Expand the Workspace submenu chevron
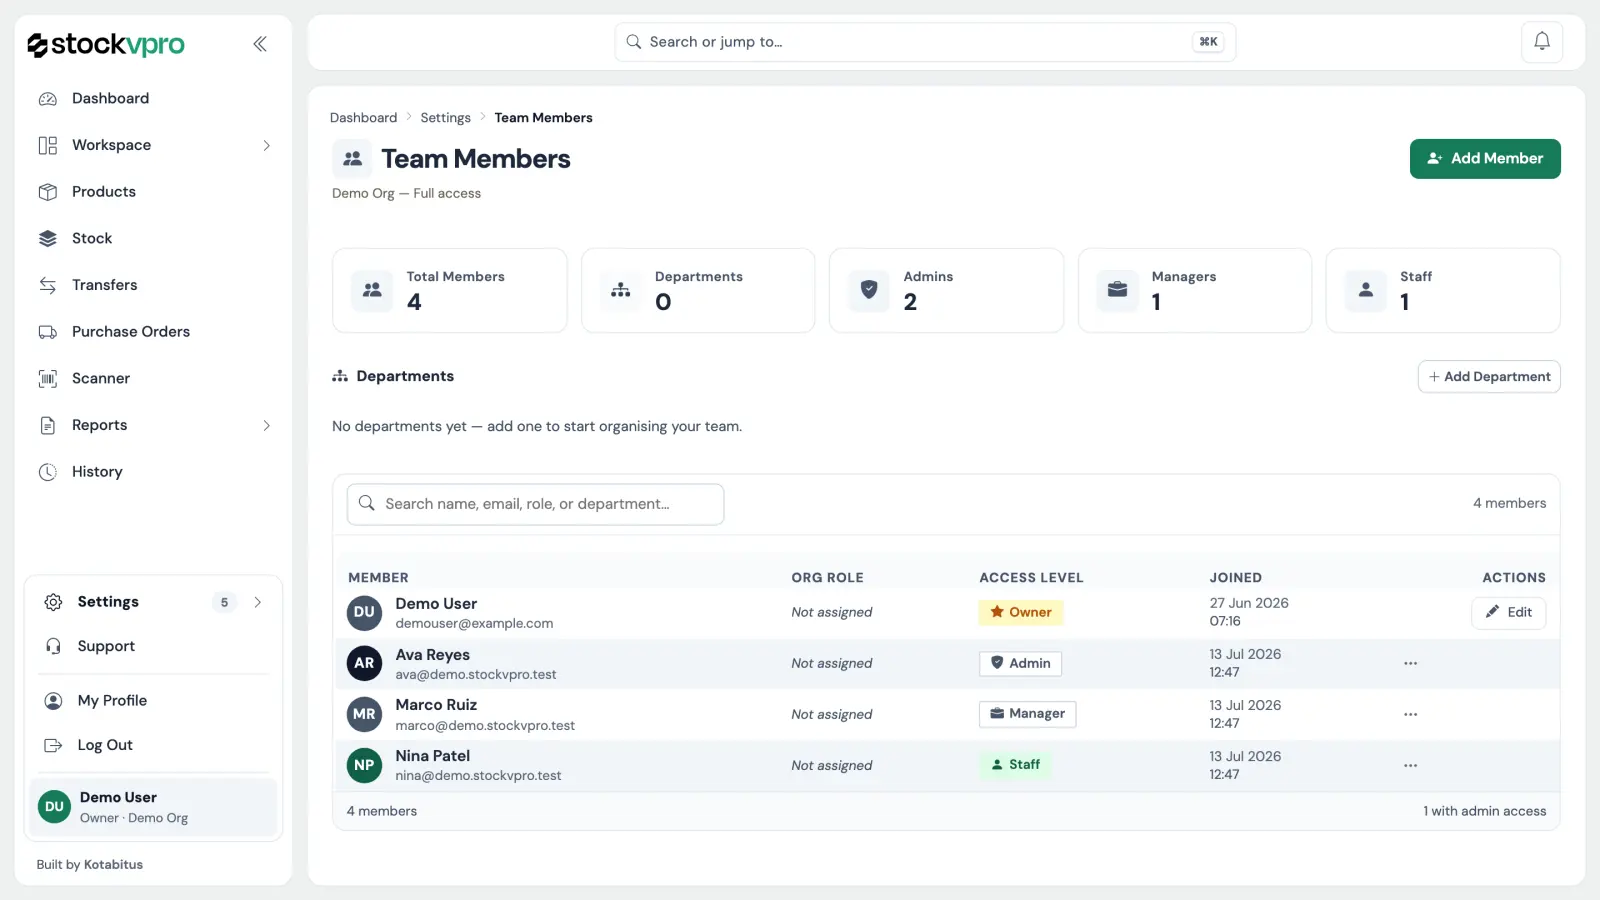The image size is (1600, 900). pyautogui.click(x=266, y=145)
